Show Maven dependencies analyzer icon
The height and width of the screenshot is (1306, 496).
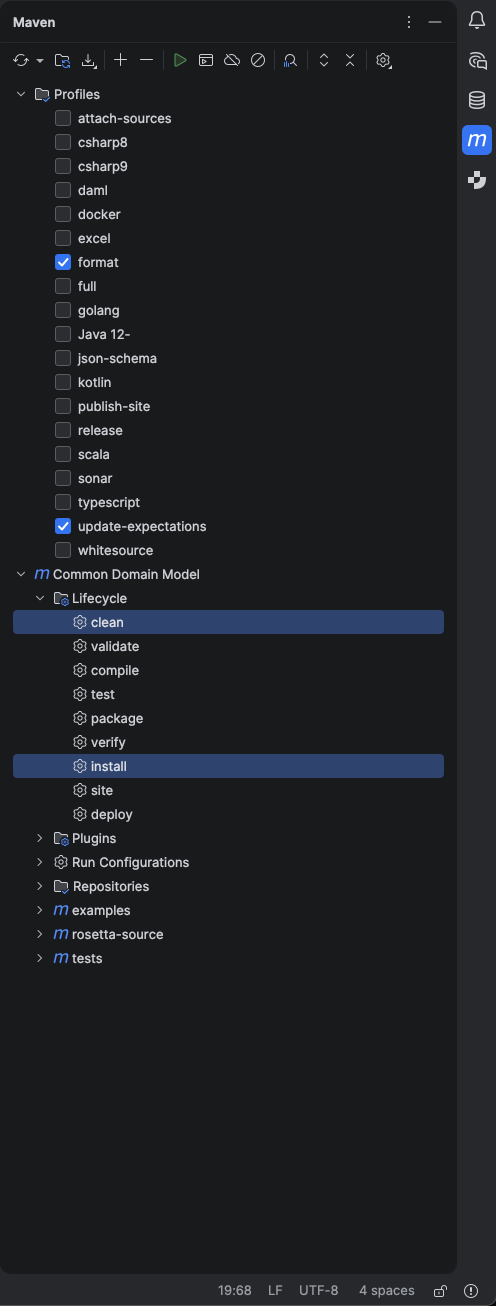(290, 61)
